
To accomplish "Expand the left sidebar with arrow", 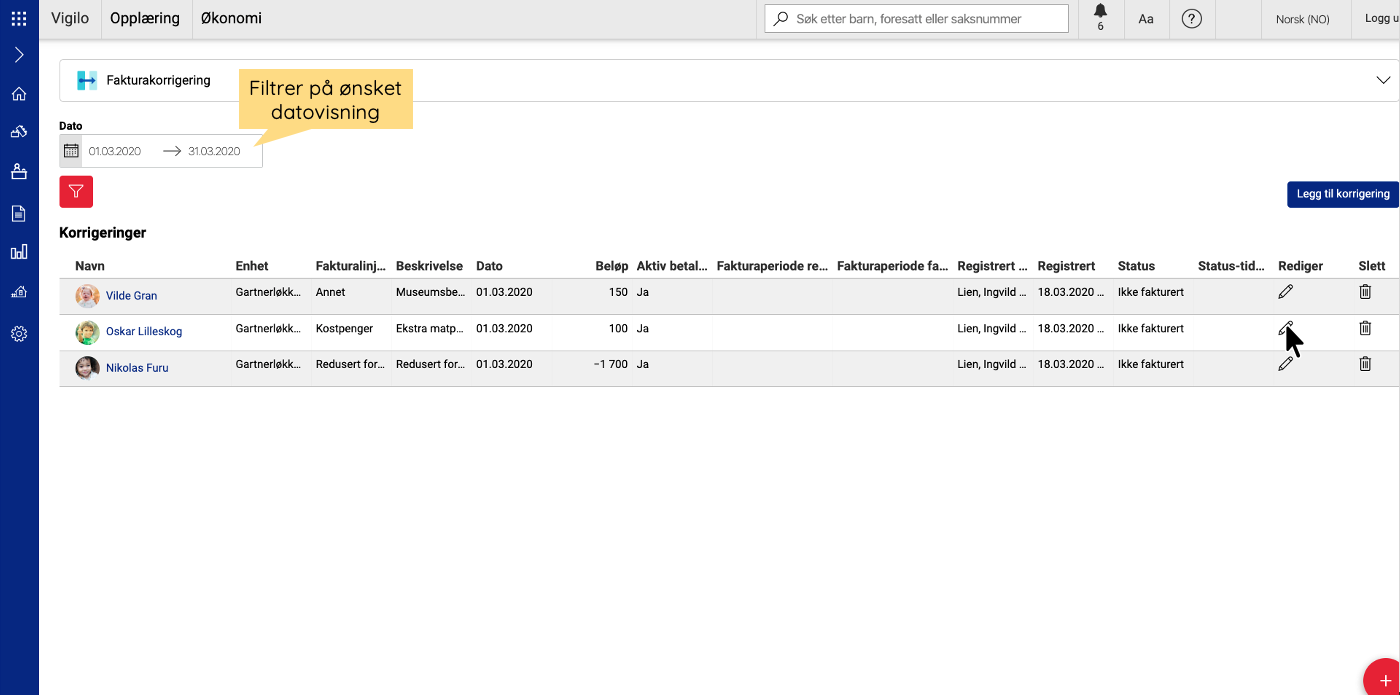I will pos(19,55).
